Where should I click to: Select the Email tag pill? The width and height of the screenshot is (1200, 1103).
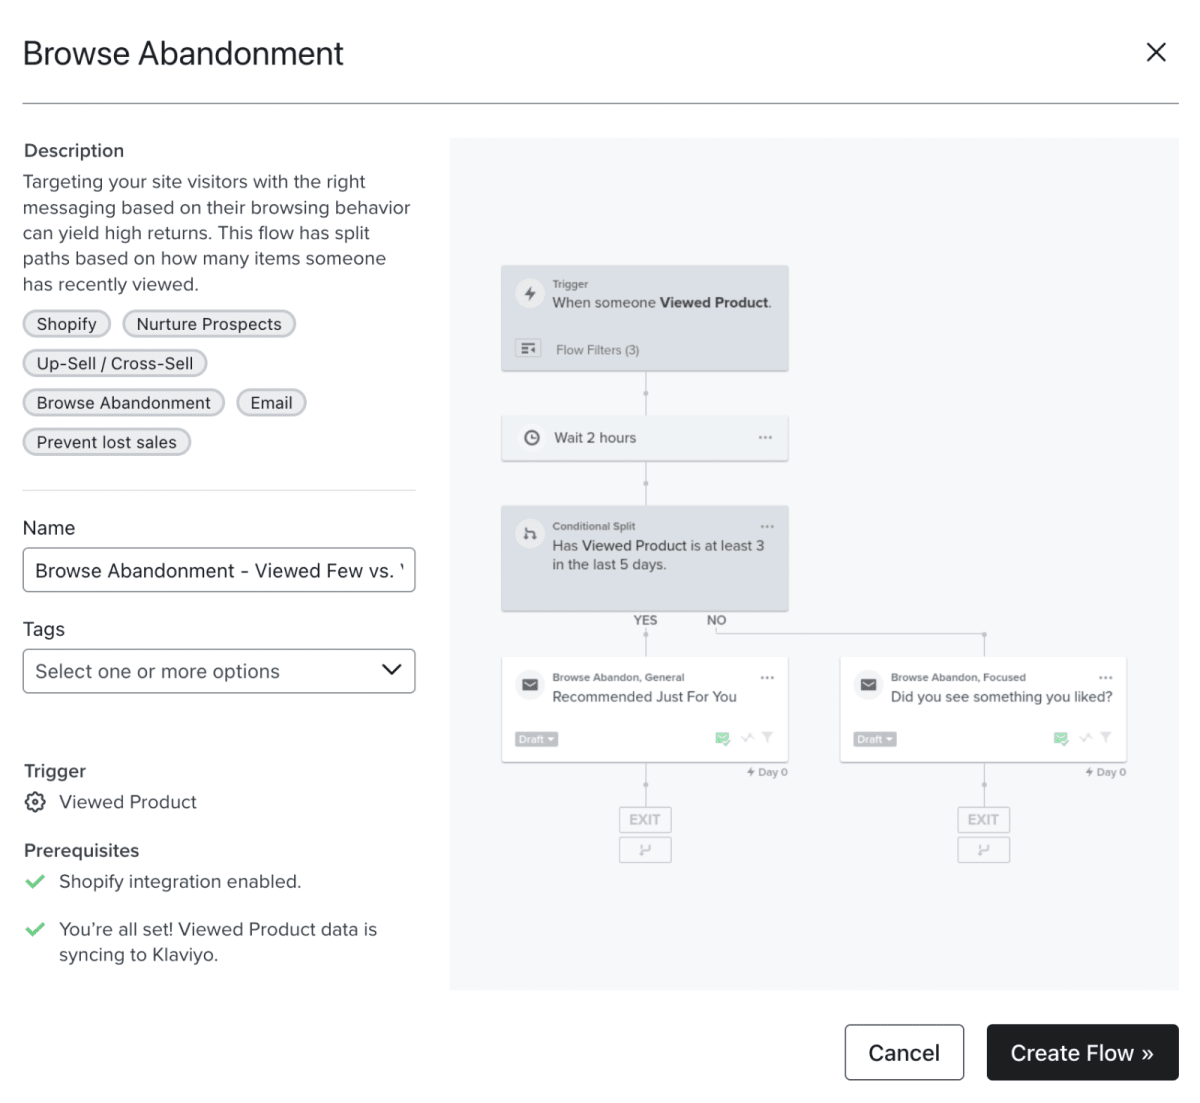coord(271,403)
